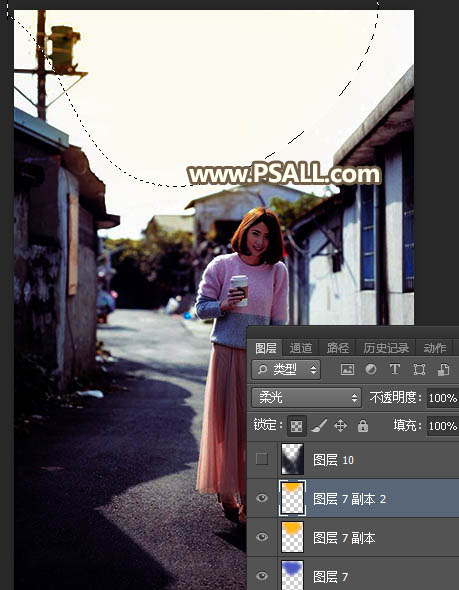Lock layer position move icon
Viewport: 459px width, 590px height.
click(x=340, y=426)
